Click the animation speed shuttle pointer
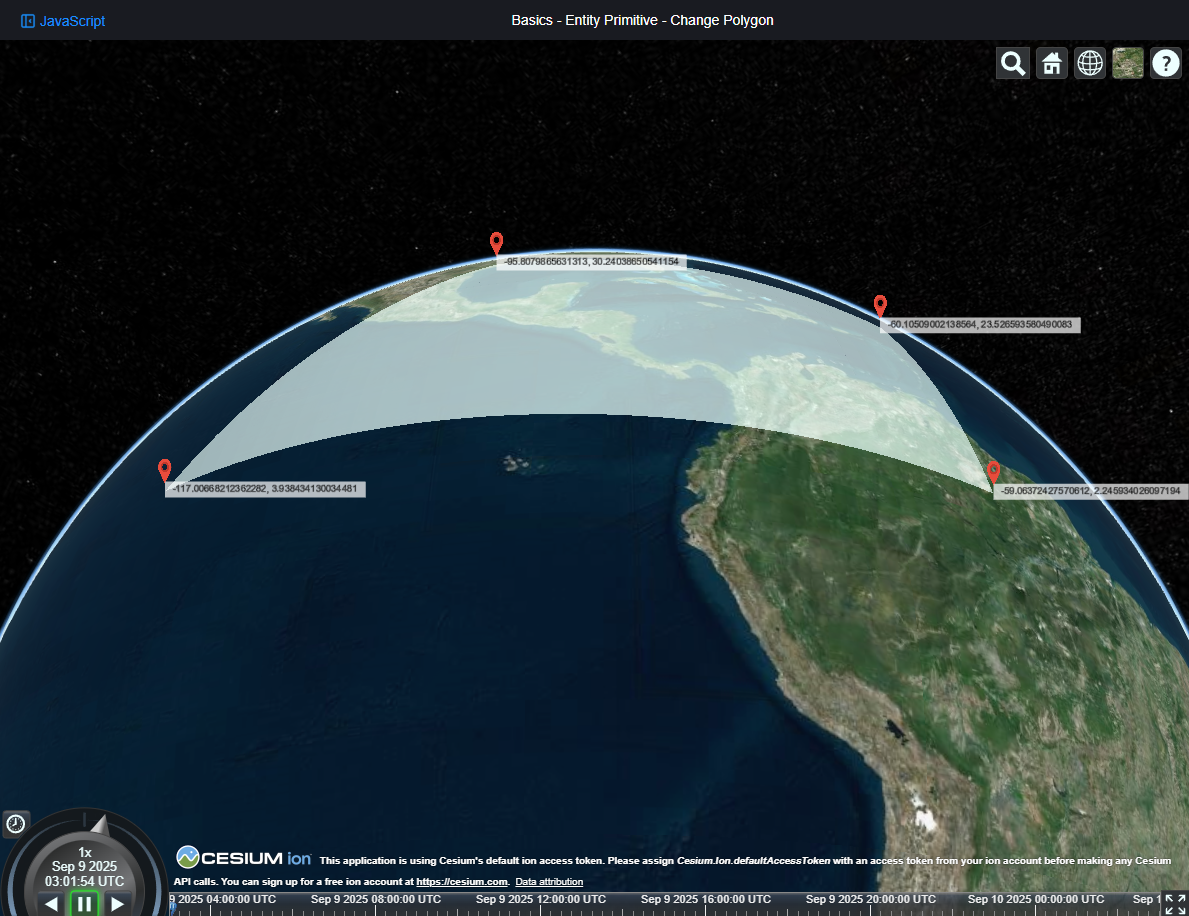The height and width of the screenshot is (916, 1189). click(x=100, y=826)
